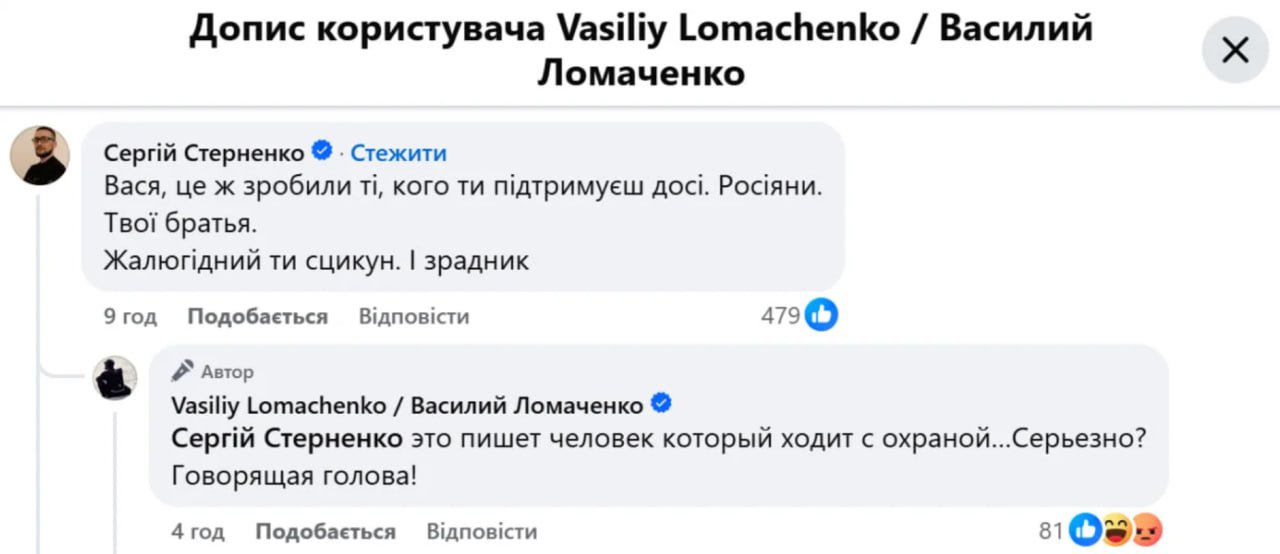Viewport: 1280px width, 554px height.
Task: Like the first comment with Подобається
Action: (258, 316)
